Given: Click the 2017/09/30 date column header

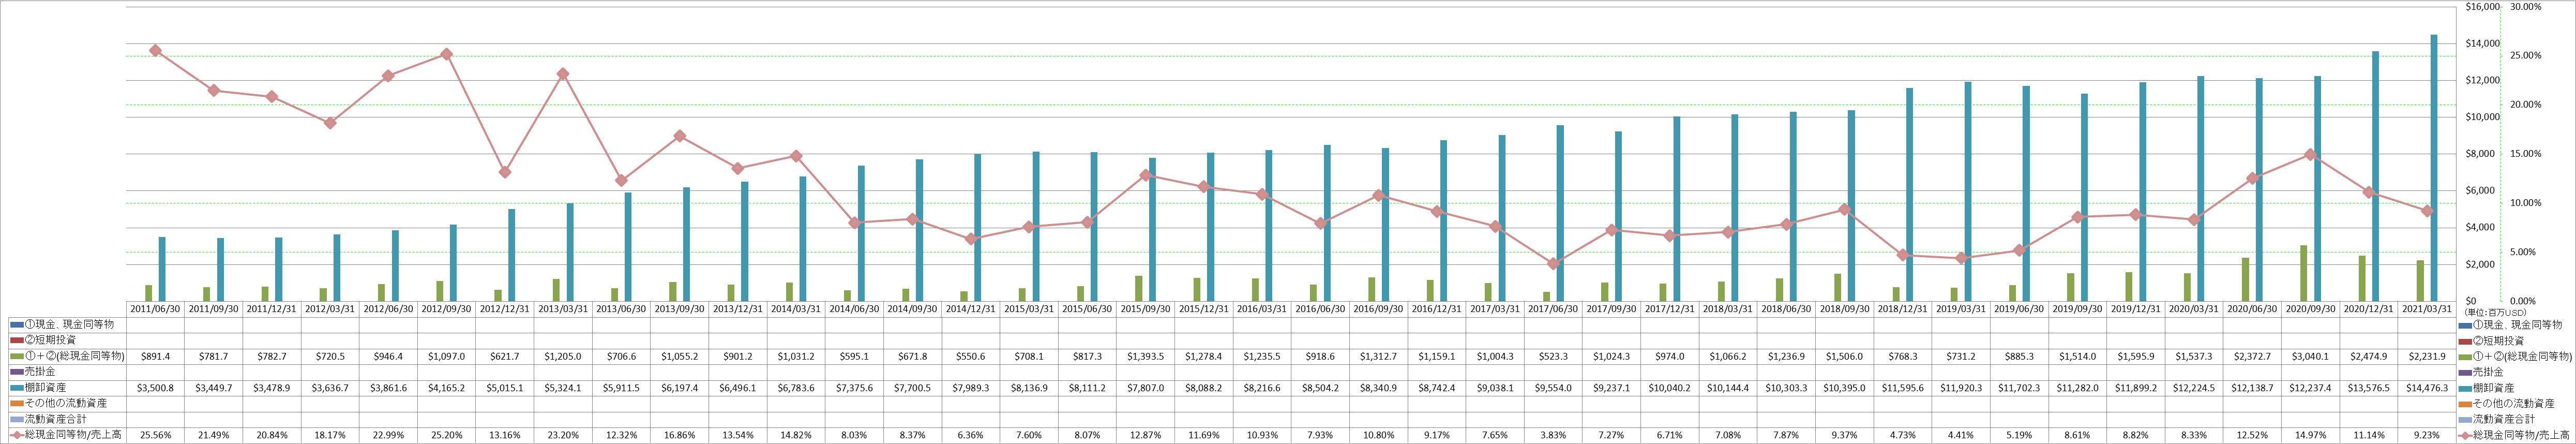Looking at the screenshot, I should (1611, 309).
